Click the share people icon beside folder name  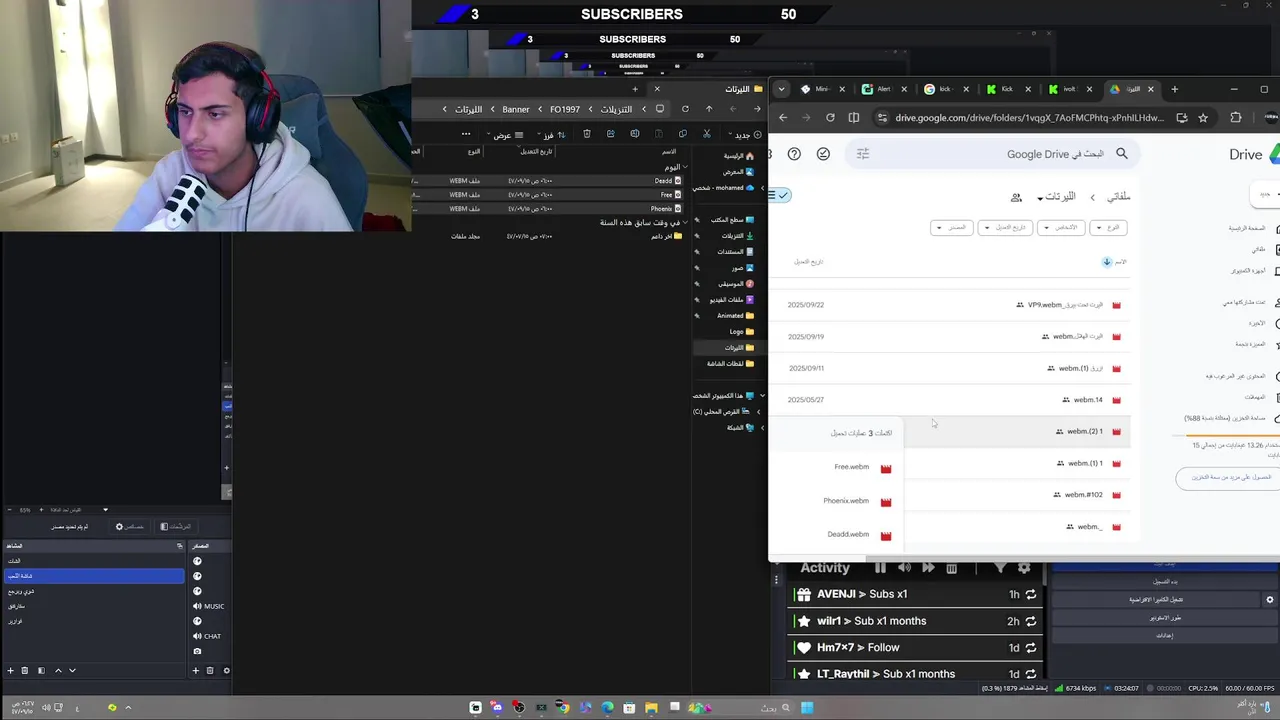[1016, 198]
